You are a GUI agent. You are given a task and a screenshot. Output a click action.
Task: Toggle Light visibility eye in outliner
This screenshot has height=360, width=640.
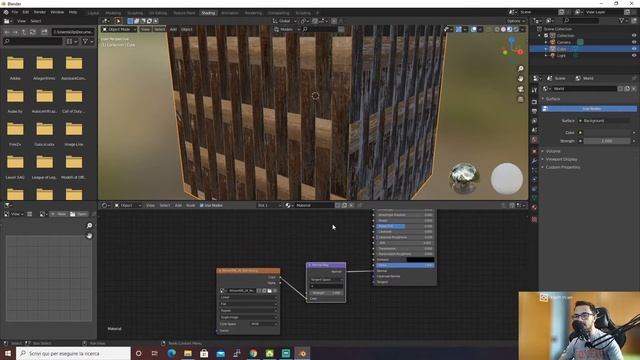point(634,55)
